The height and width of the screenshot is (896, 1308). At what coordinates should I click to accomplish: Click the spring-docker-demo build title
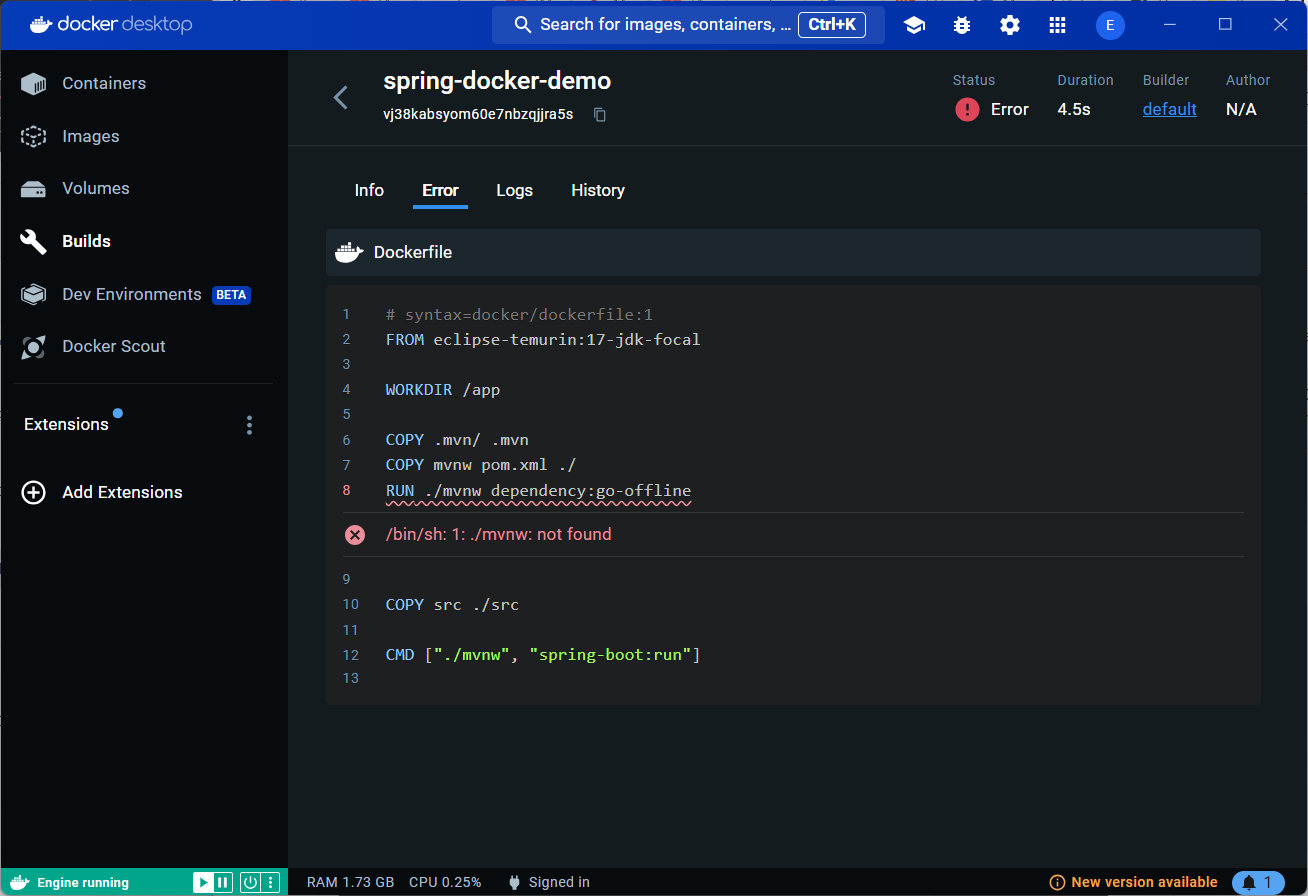tap(497, 81)
